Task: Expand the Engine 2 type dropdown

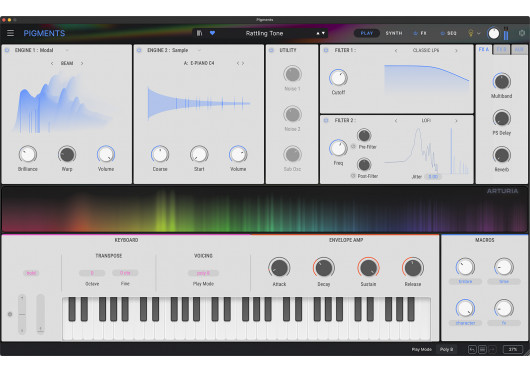Action: click(x=199, y=50)
